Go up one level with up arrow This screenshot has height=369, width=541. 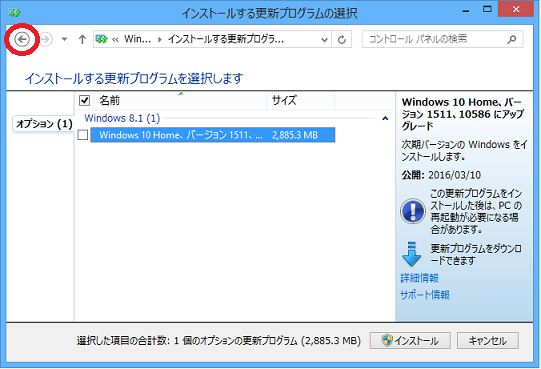click(x=82, y=39)
